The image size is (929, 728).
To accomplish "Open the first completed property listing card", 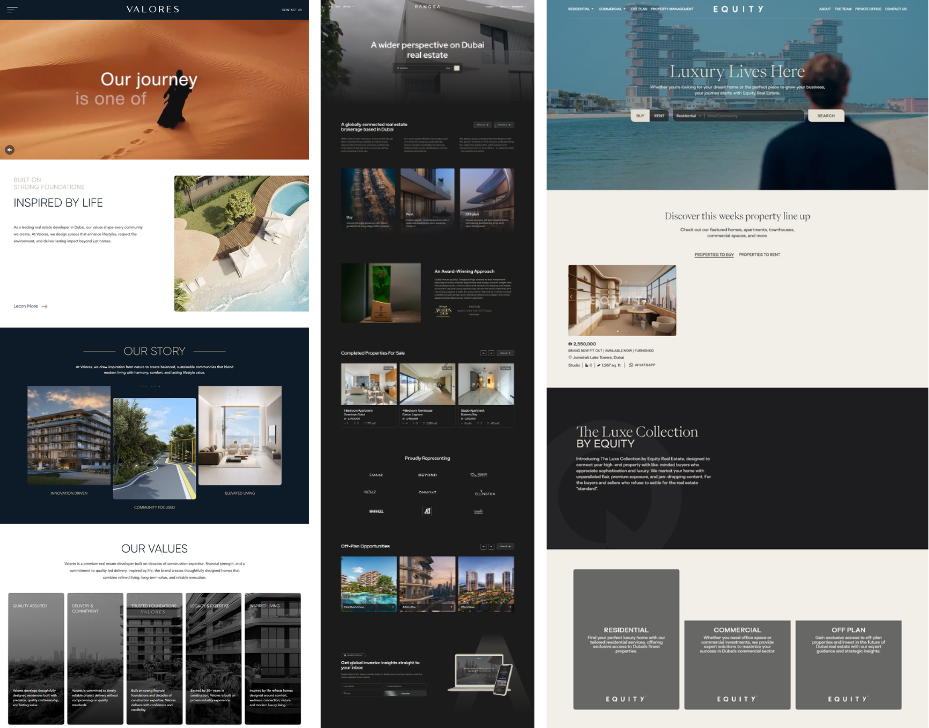I will [x=369, y=395].
